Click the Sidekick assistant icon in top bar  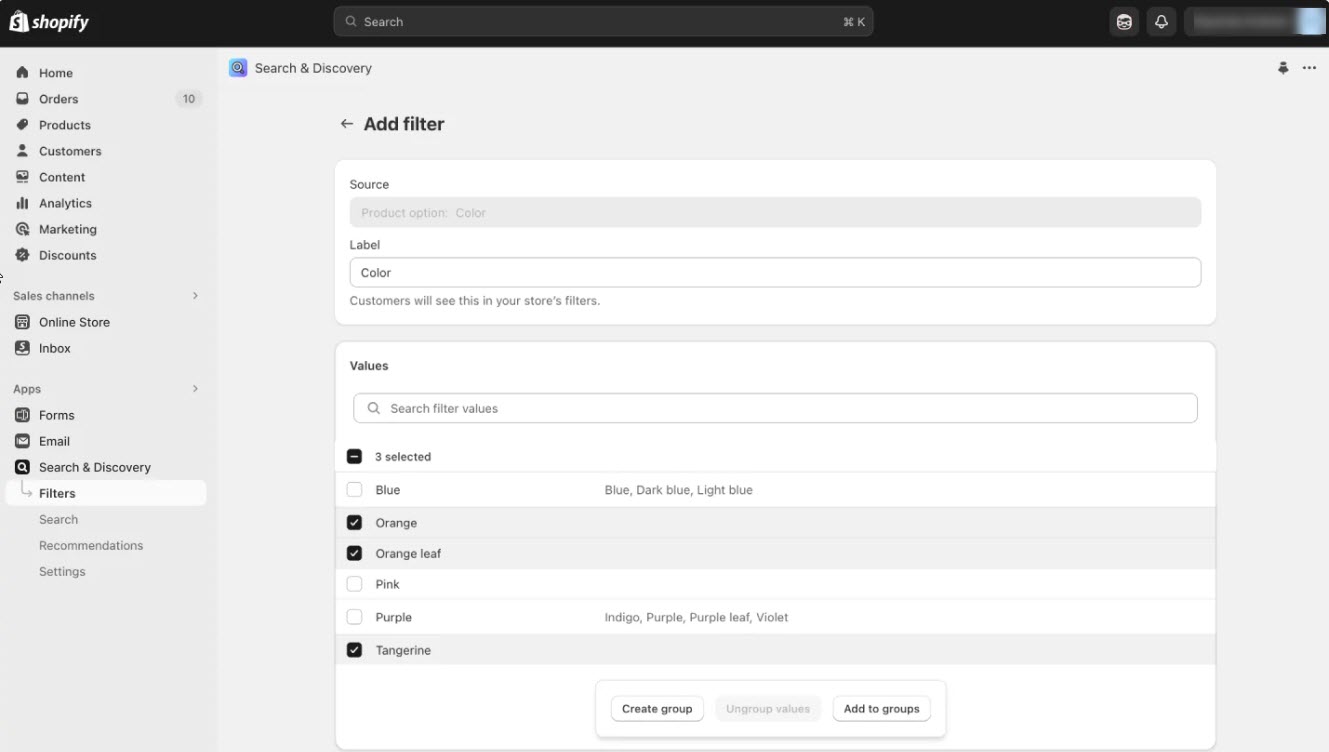coord(1124,22)
